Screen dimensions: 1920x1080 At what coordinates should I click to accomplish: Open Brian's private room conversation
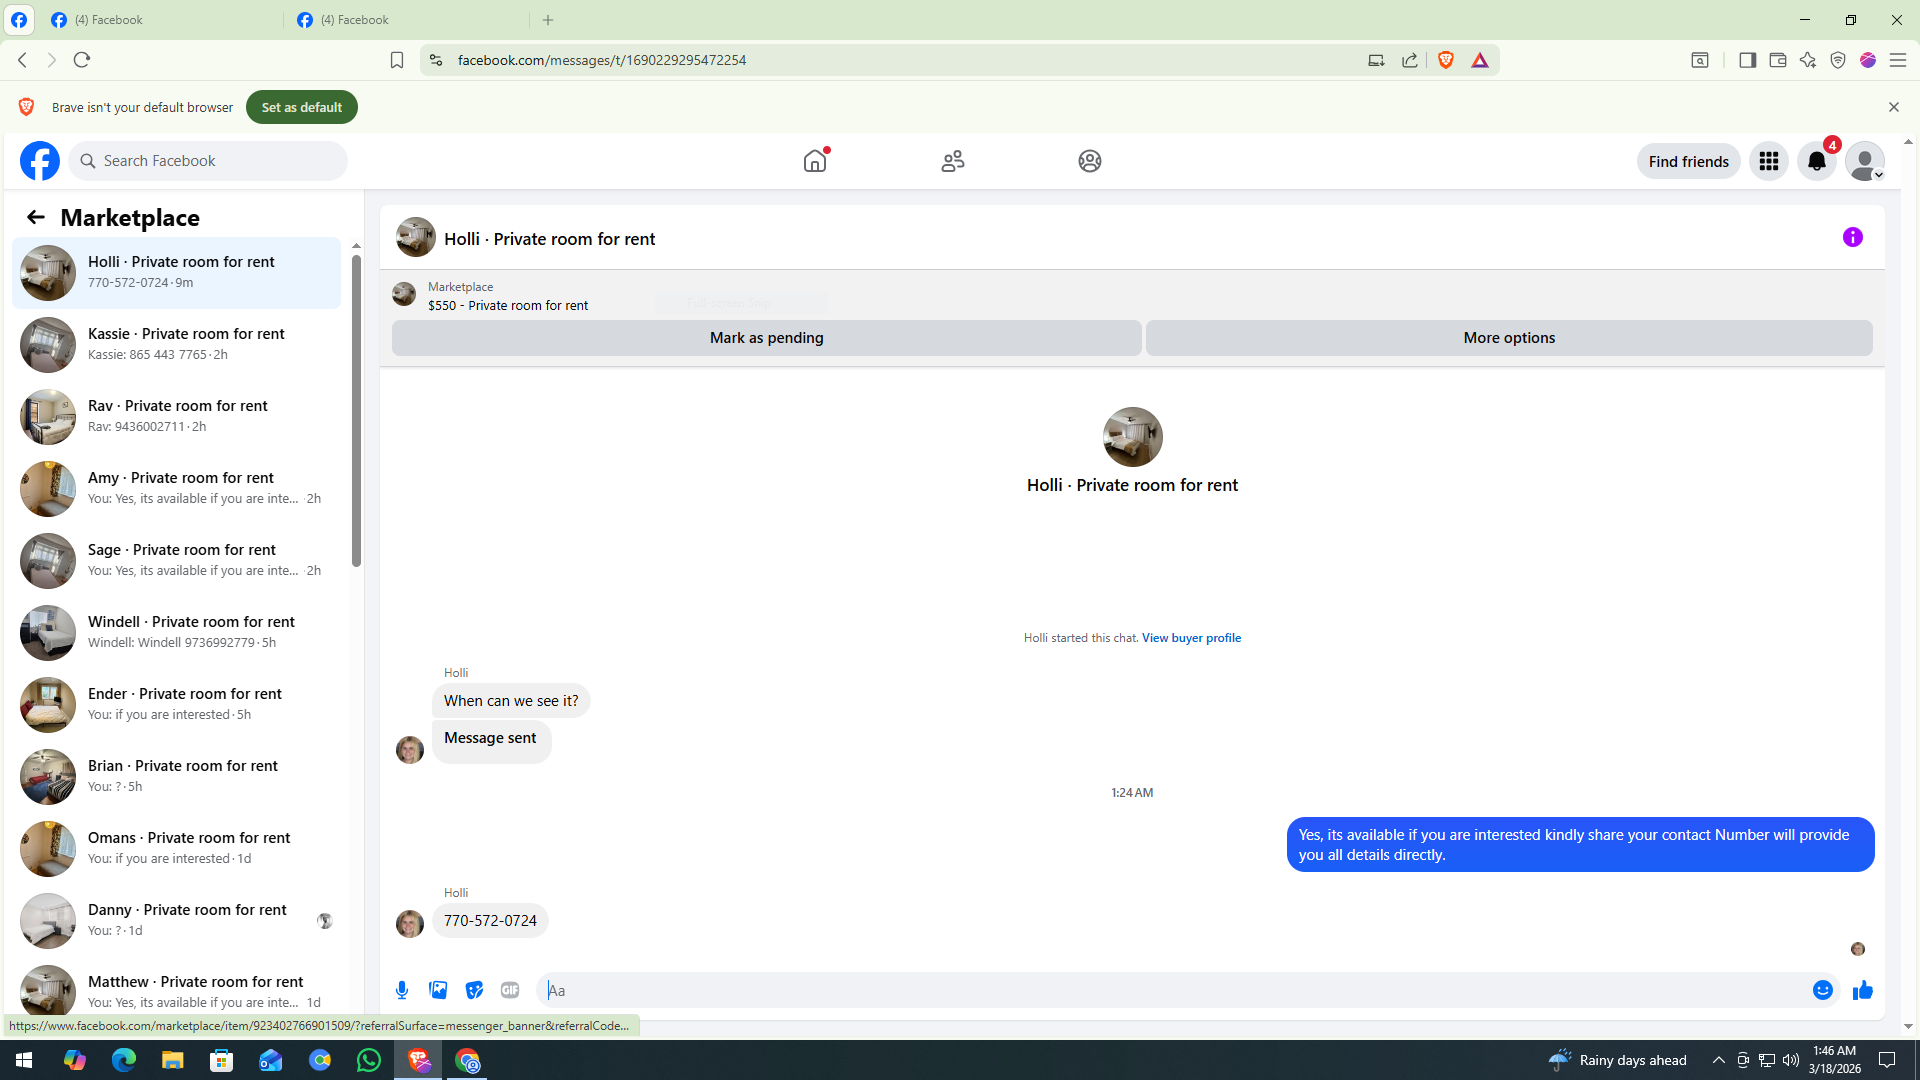pyautogui.click(x=177, y=776)
